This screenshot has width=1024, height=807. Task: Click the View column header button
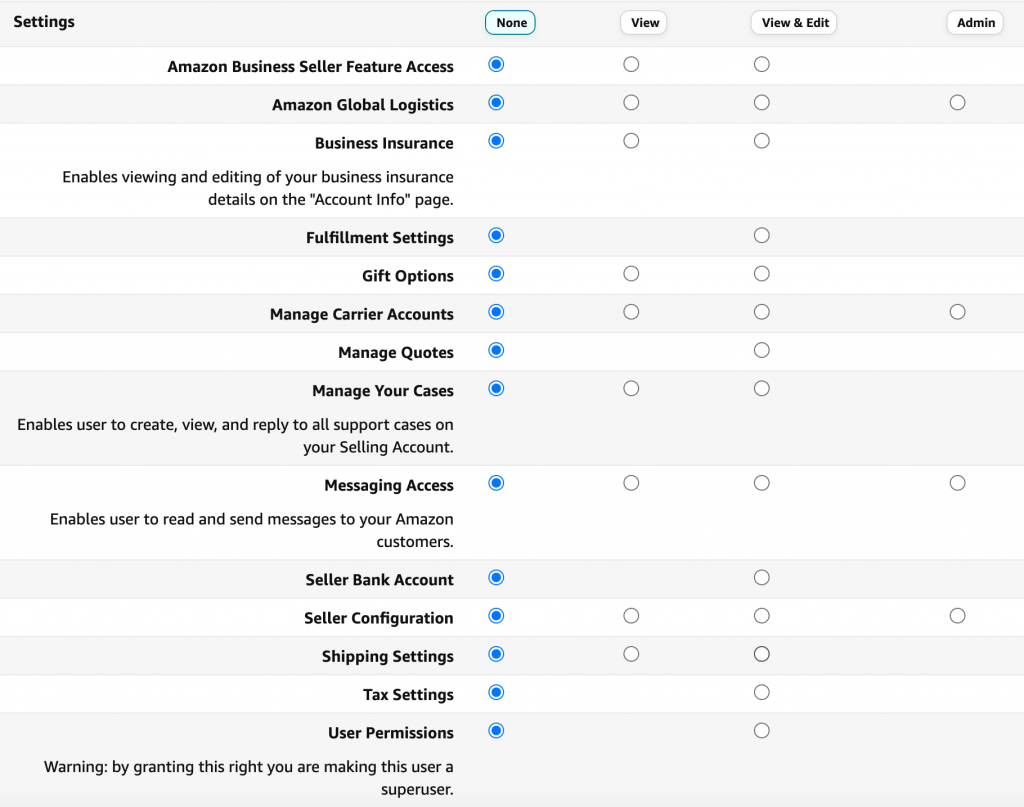point(643,22)
